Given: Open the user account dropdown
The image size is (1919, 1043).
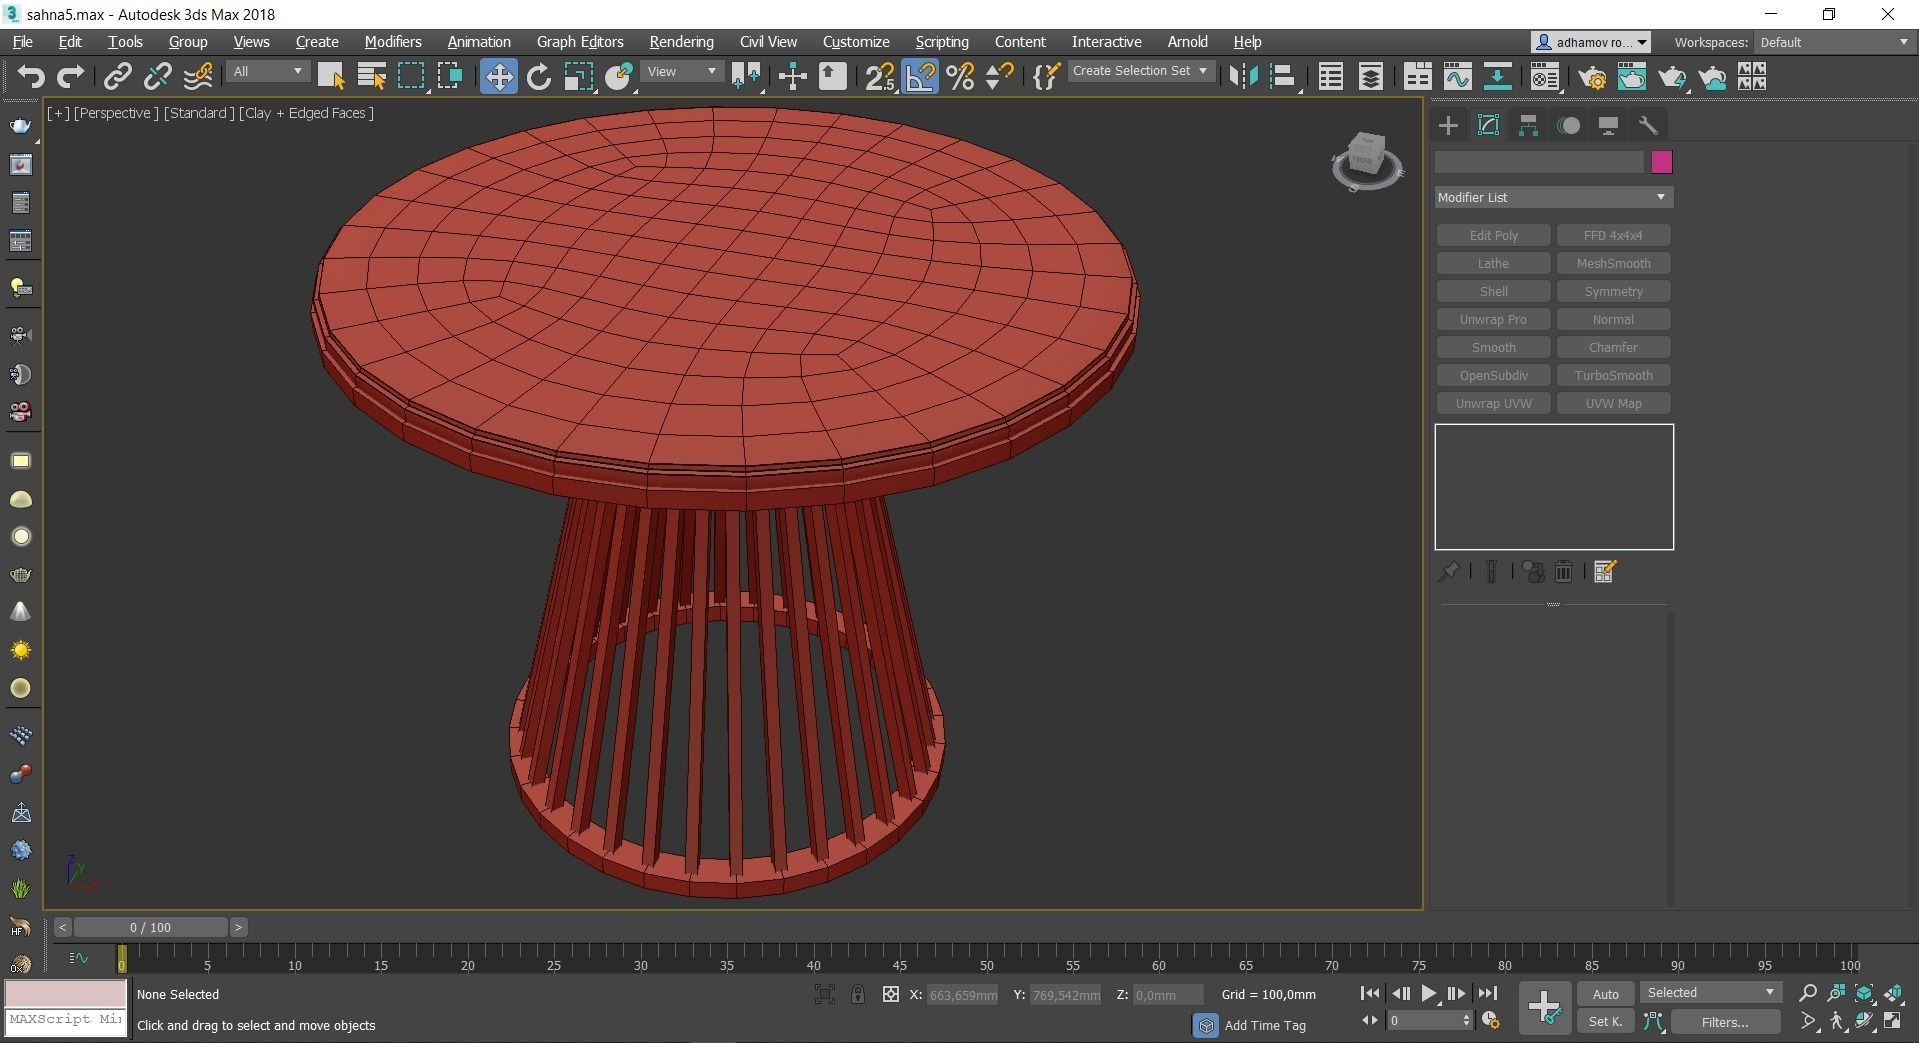Looking at the screenshot, I should pos(1590,42).
